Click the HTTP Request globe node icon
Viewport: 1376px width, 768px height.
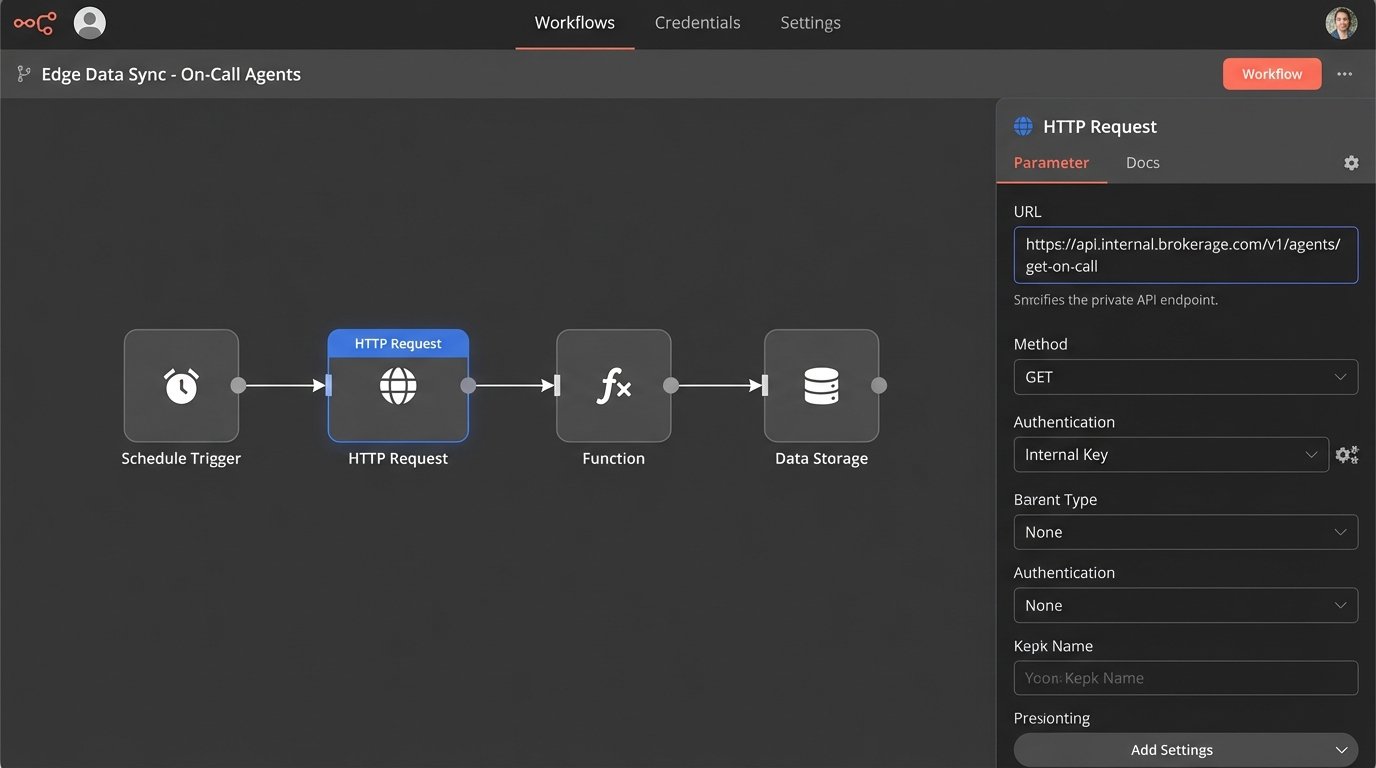click(x=398, y=385)
